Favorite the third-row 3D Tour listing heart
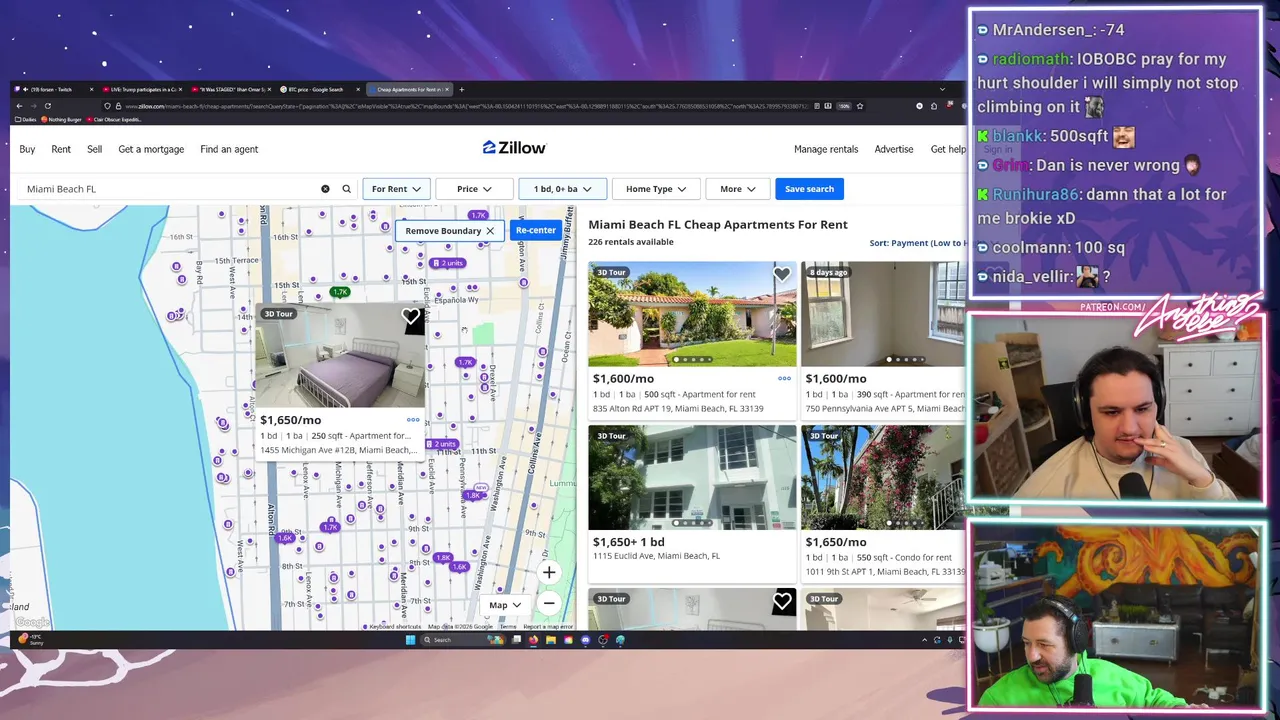 pos(782,601)
